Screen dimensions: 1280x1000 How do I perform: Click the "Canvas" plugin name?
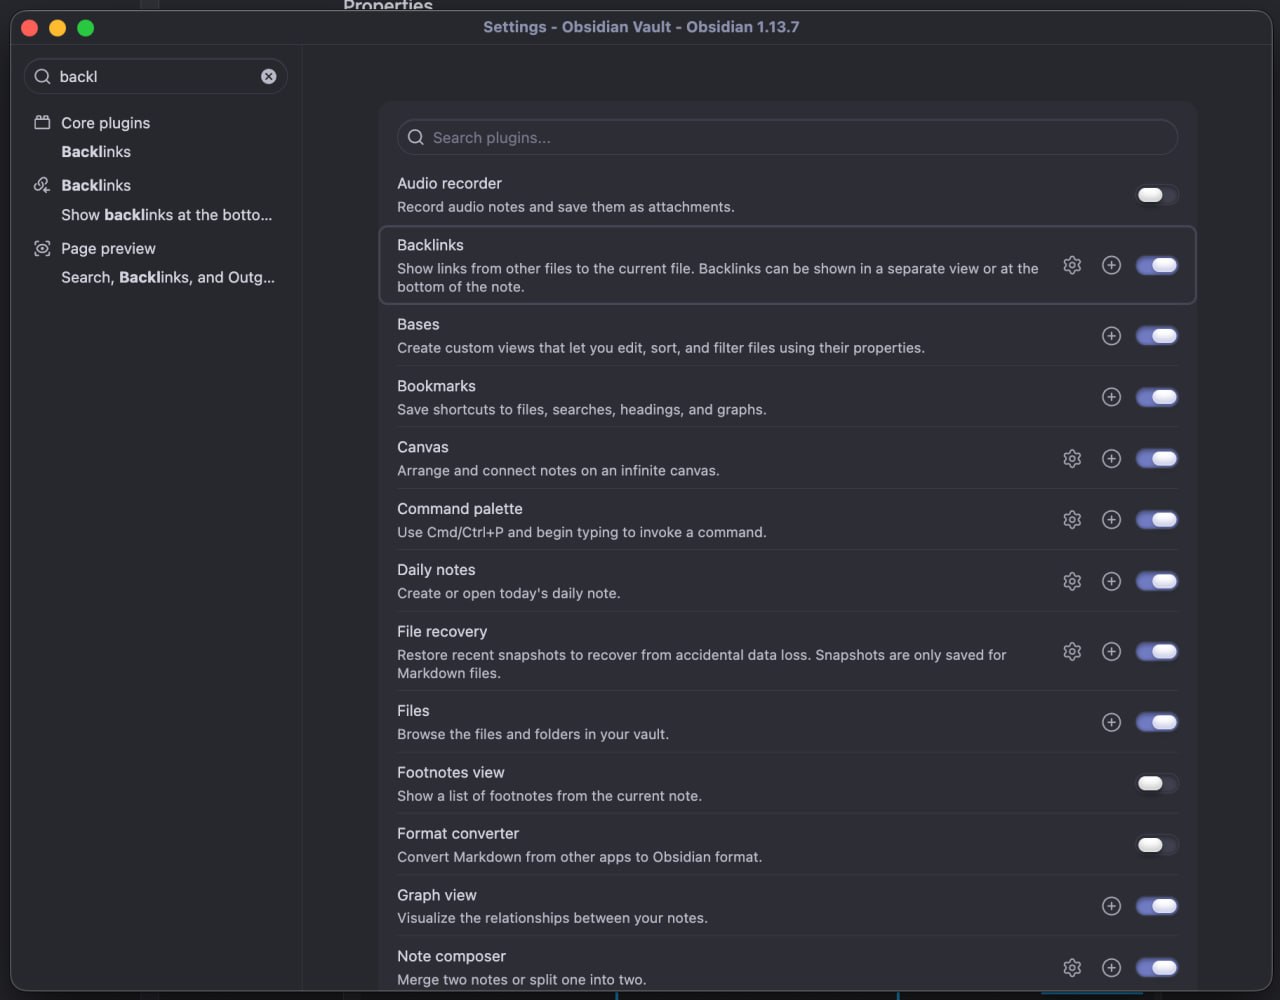[423, 447]
